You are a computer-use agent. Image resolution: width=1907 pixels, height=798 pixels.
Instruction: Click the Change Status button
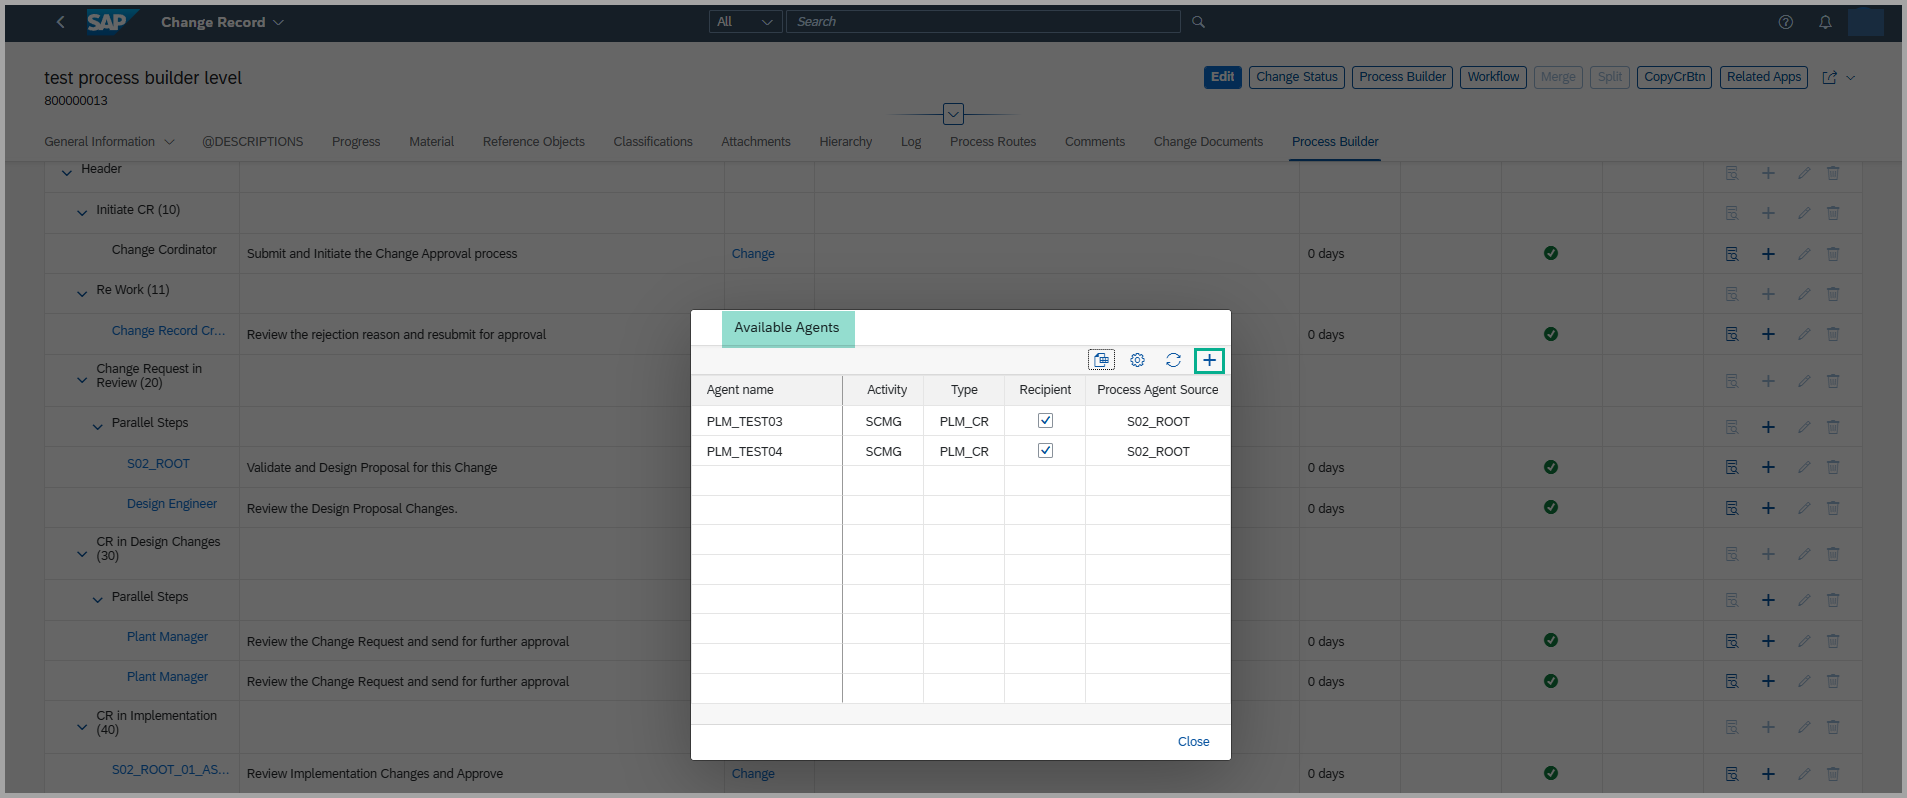point(1296,77)
